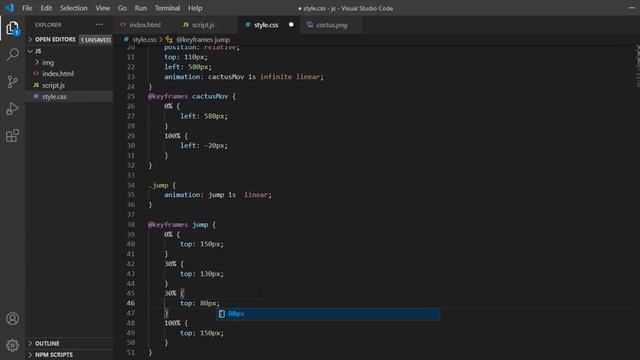The width and height of the screenshot is (640, 360).
Task: Open the Go menu
Action: [122, 8]
